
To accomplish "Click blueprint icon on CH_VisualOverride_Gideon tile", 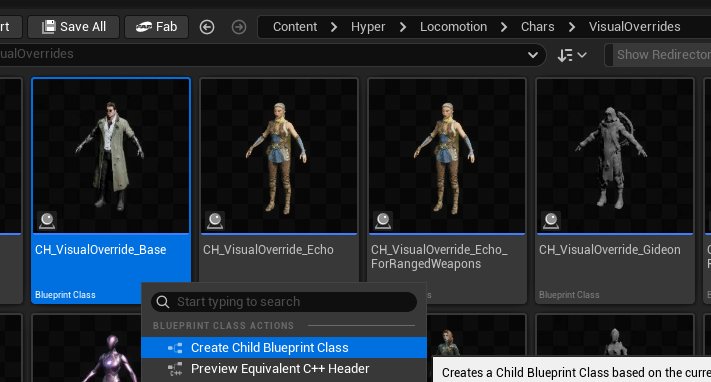I will pos(551,221).
